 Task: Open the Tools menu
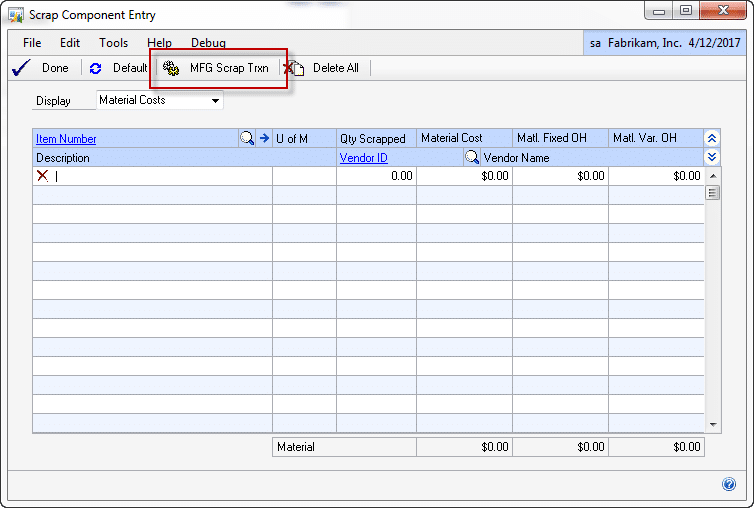click(113, 43)
